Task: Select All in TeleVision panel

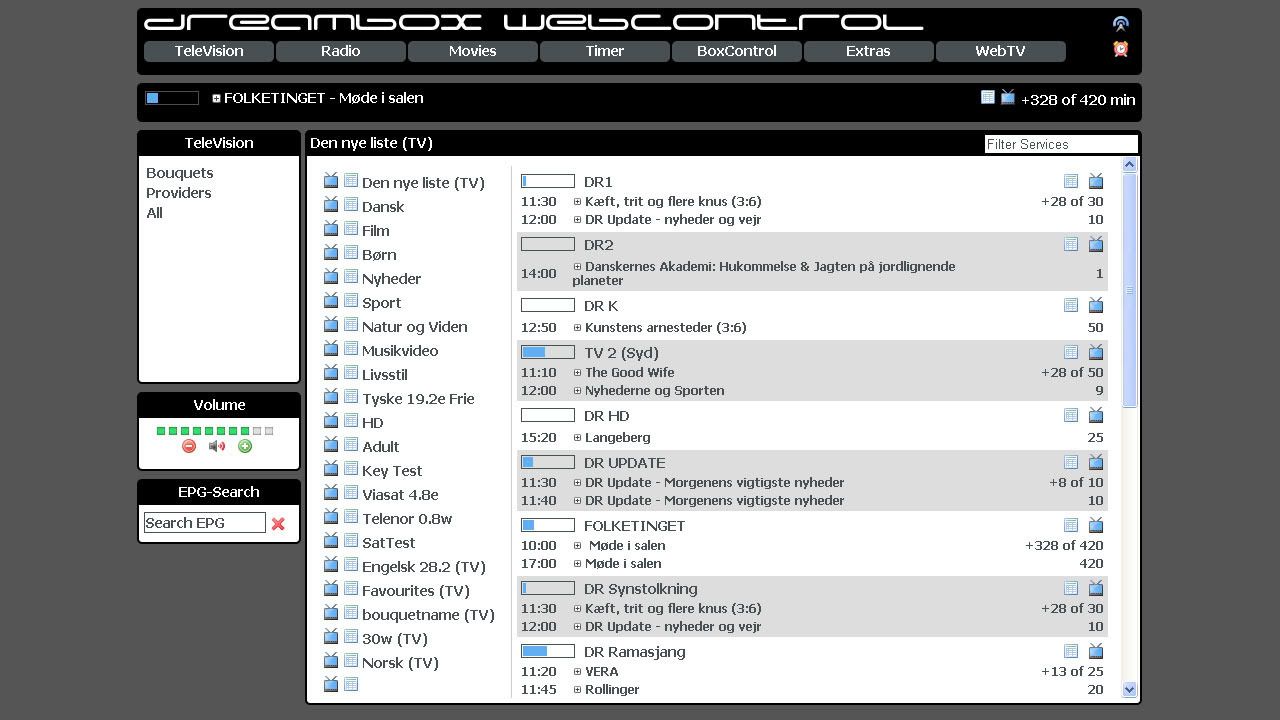Action: tap(154, 213)
